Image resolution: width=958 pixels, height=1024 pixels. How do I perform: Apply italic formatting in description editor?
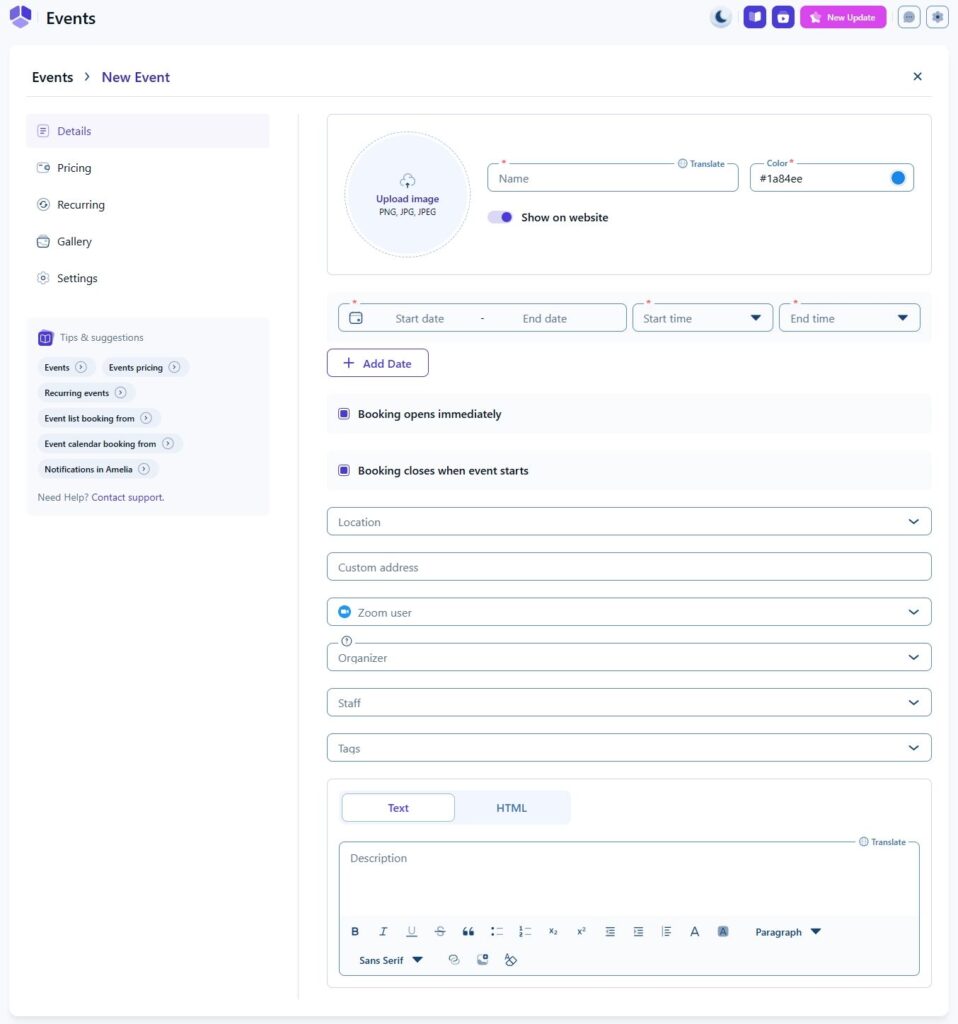383,932
